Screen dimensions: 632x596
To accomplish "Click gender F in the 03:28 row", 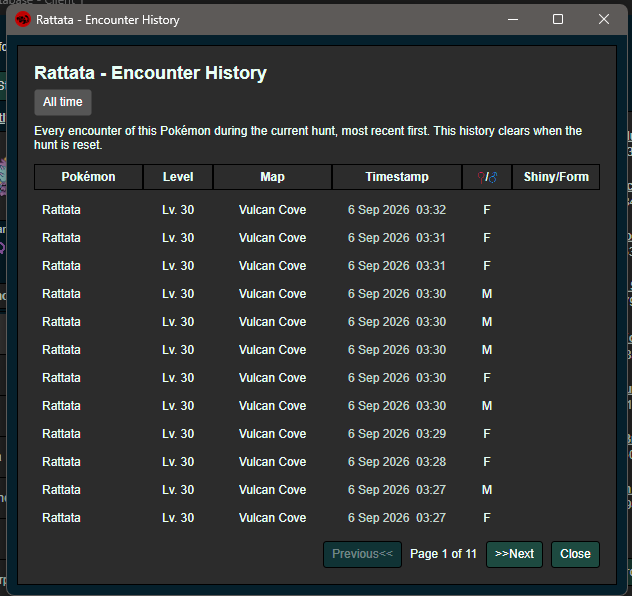I will point(487,462).
